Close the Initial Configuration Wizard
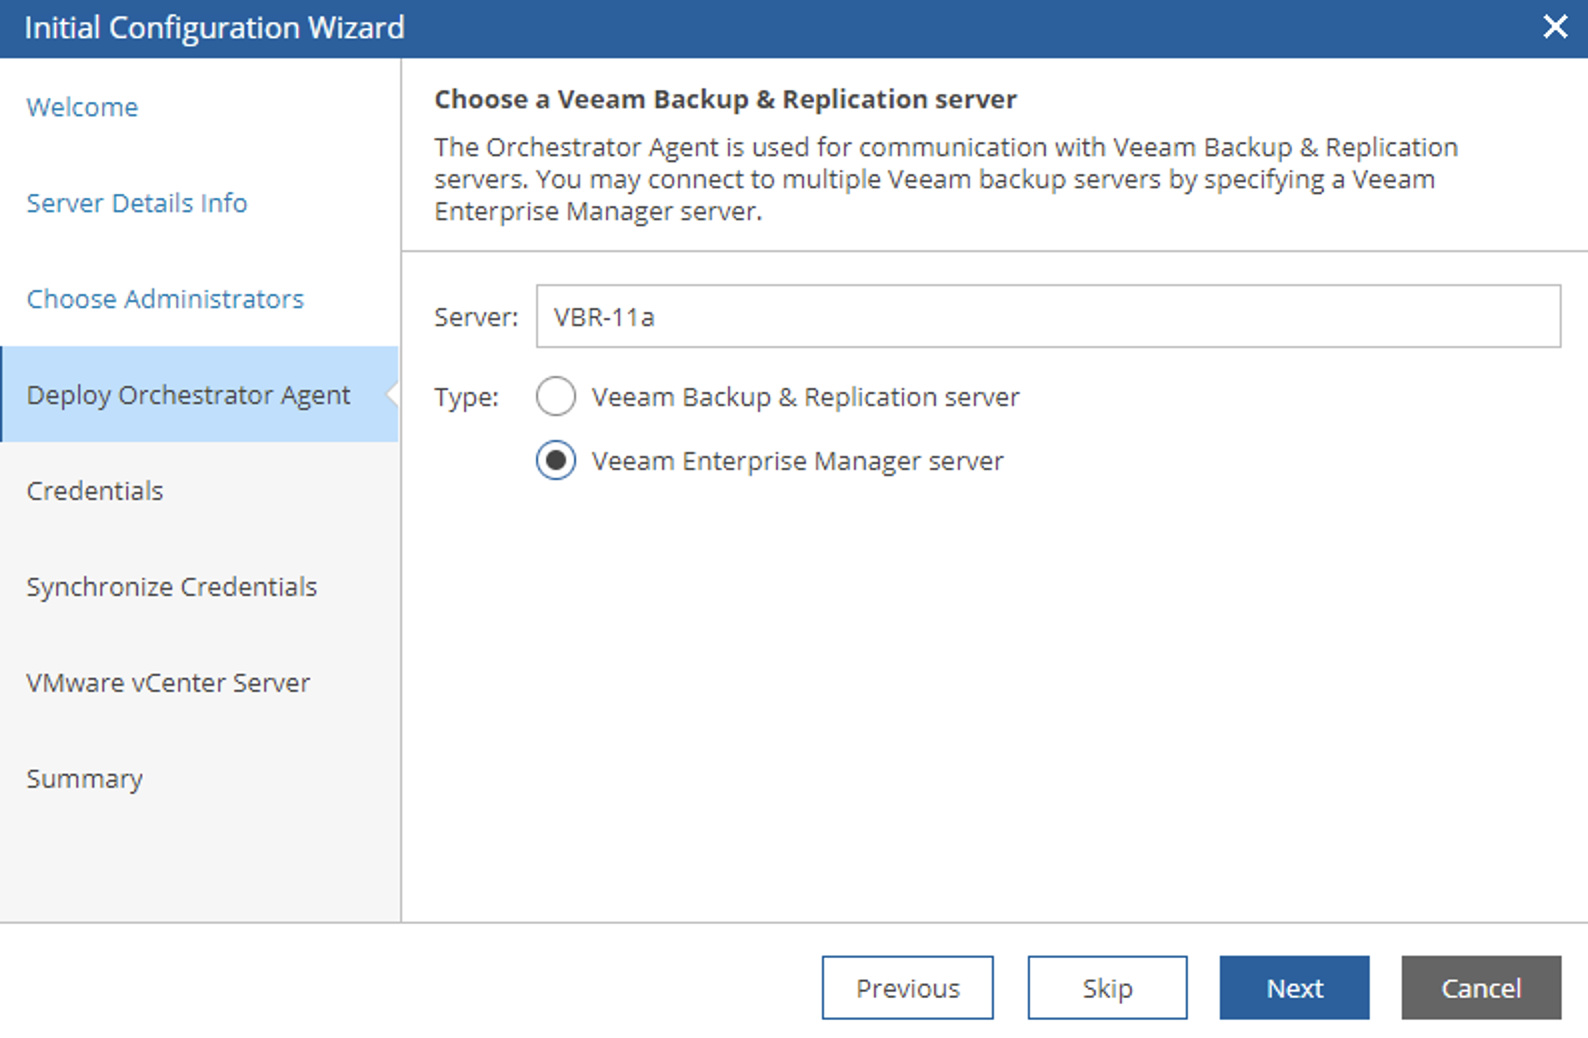Image resolution: width=1588 pixels, height=1038 pixels. click(1555, 27)
